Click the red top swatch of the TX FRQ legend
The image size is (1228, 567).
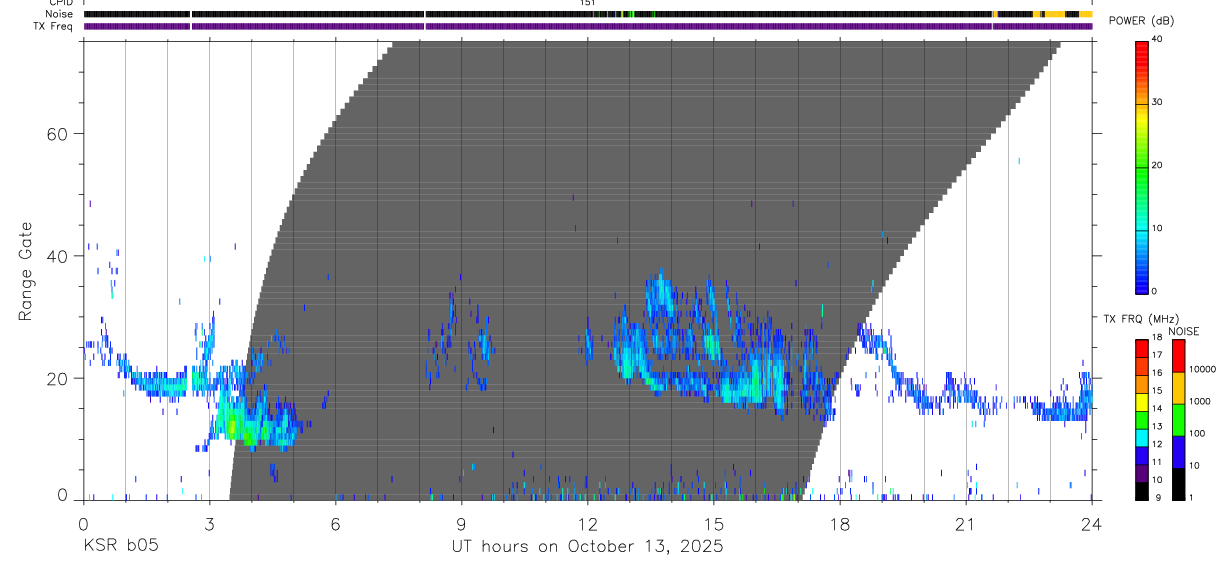point(1141,349)
